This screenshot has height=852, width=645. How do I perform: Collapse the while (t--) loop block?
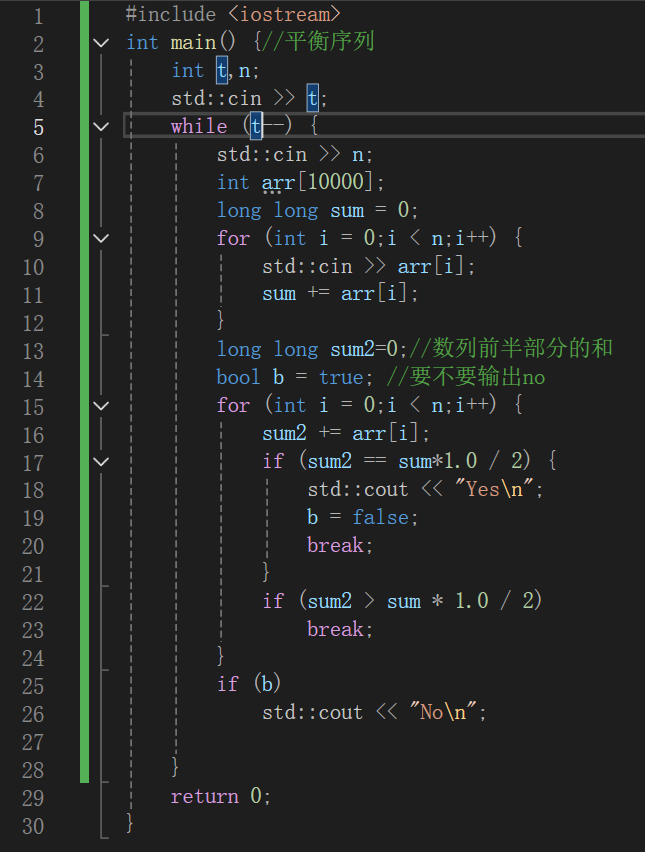(100, 127)
